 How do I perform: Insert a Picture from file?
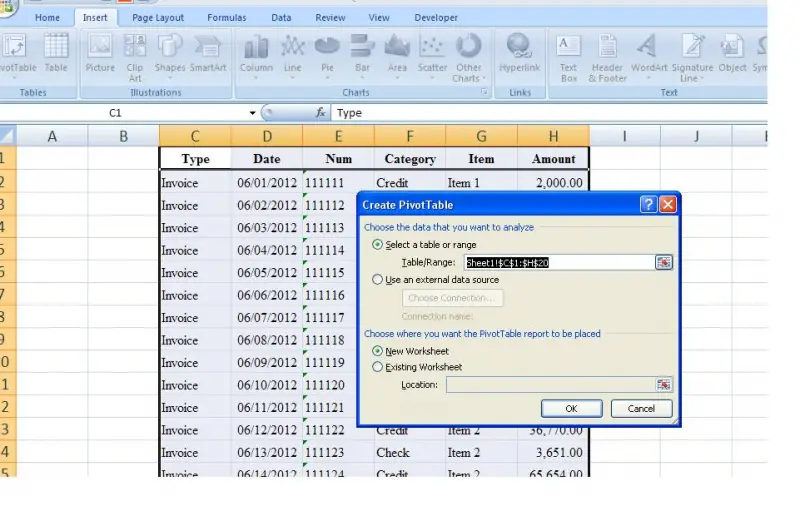click(99, 53)
